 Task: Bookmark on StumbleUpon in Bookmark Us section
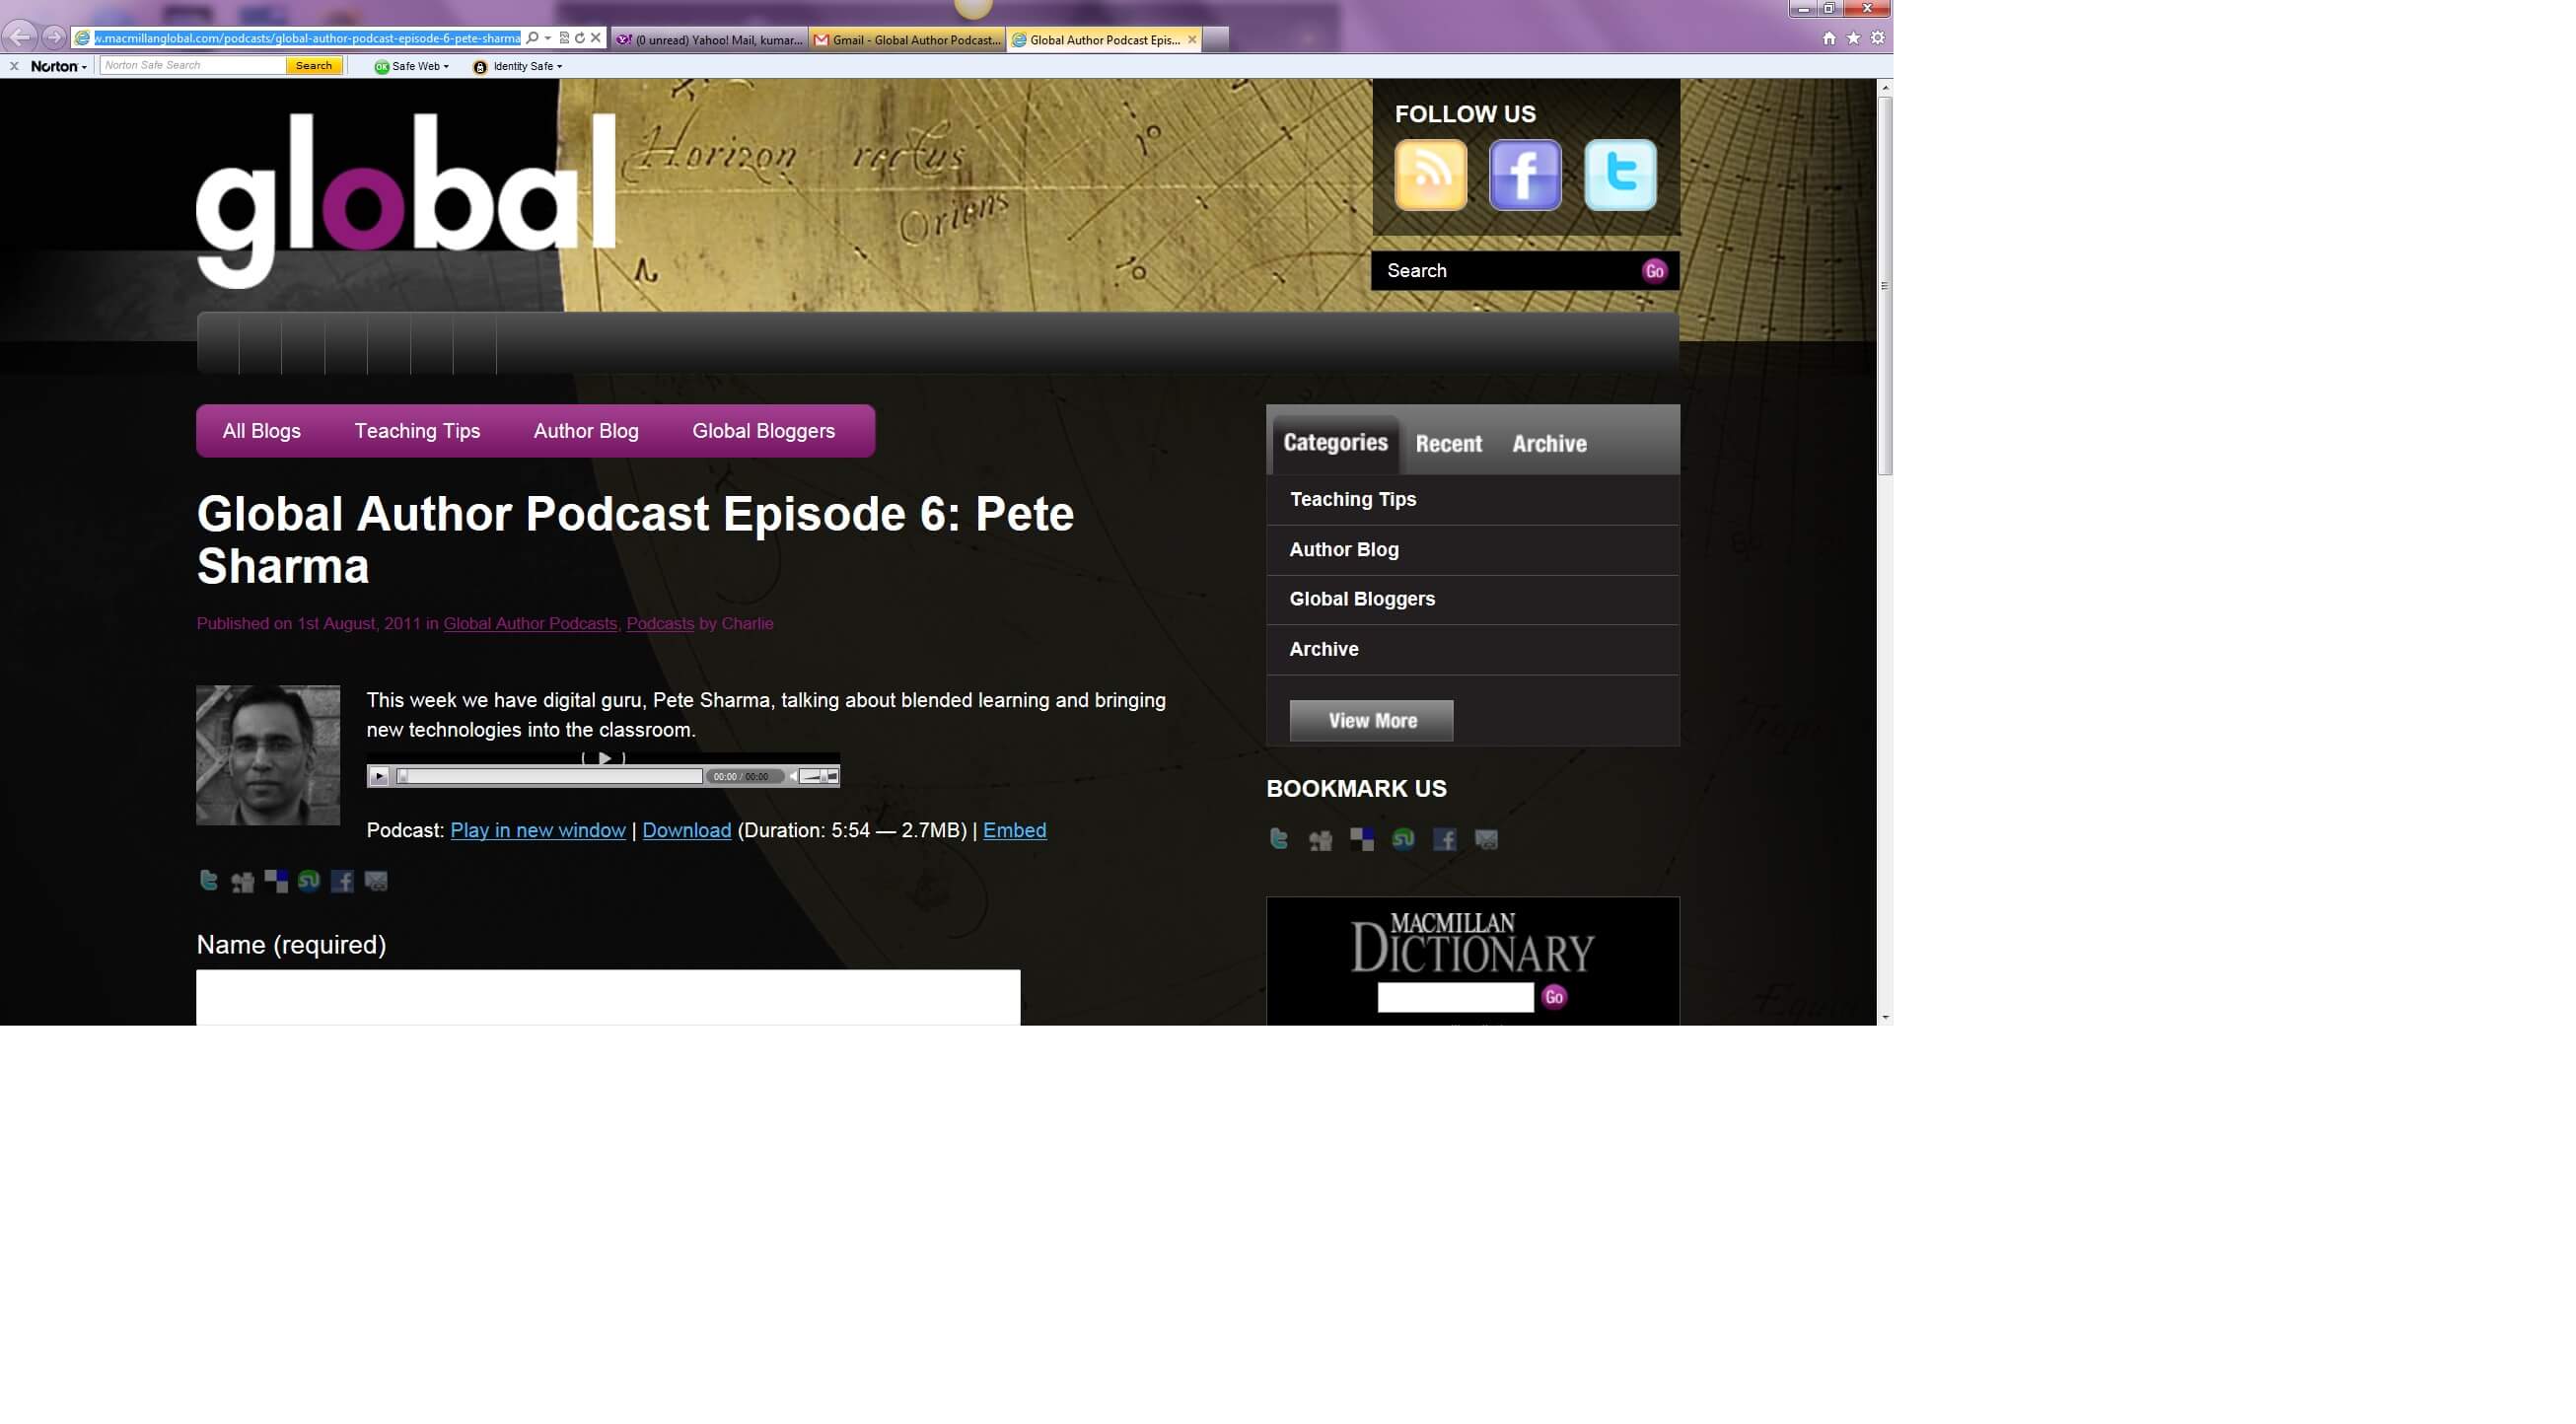click(x=1403, y=839)
